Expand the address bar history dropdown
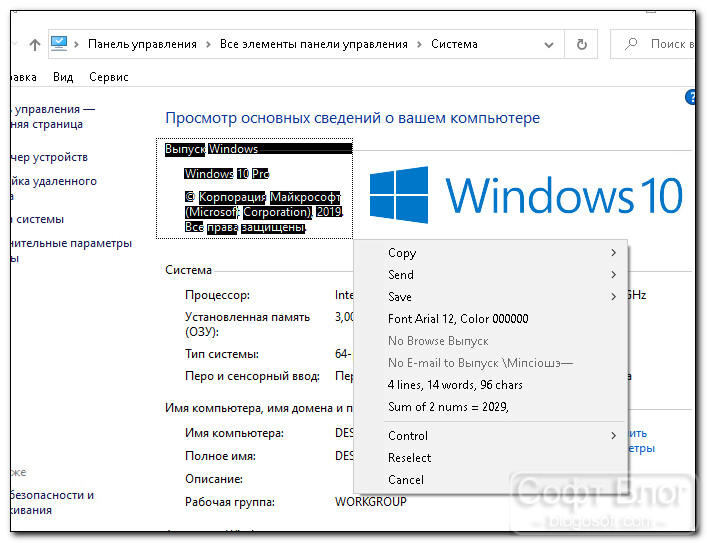Viewport: 707px width, 543px height. [549, 45]
